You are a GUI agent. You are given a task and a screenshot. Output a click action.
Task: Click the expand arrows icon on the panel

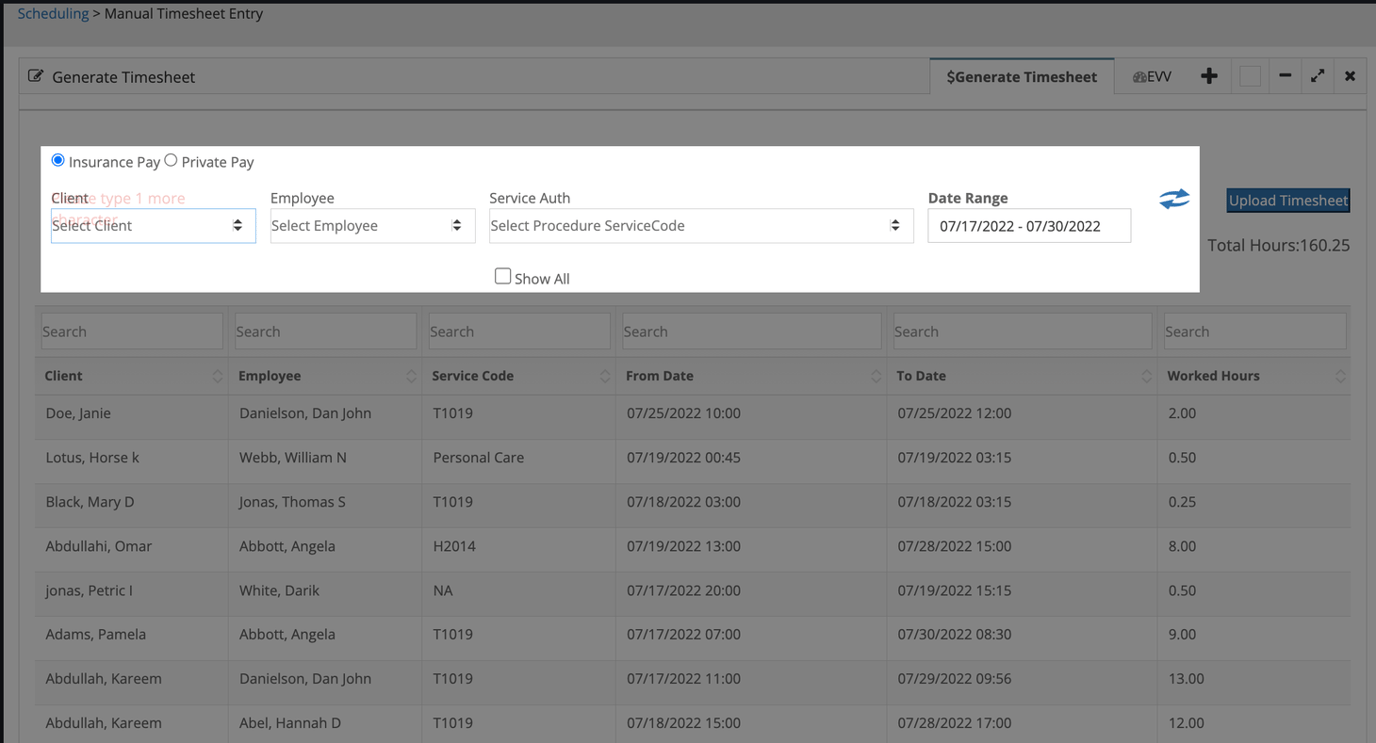(1317, 75)
